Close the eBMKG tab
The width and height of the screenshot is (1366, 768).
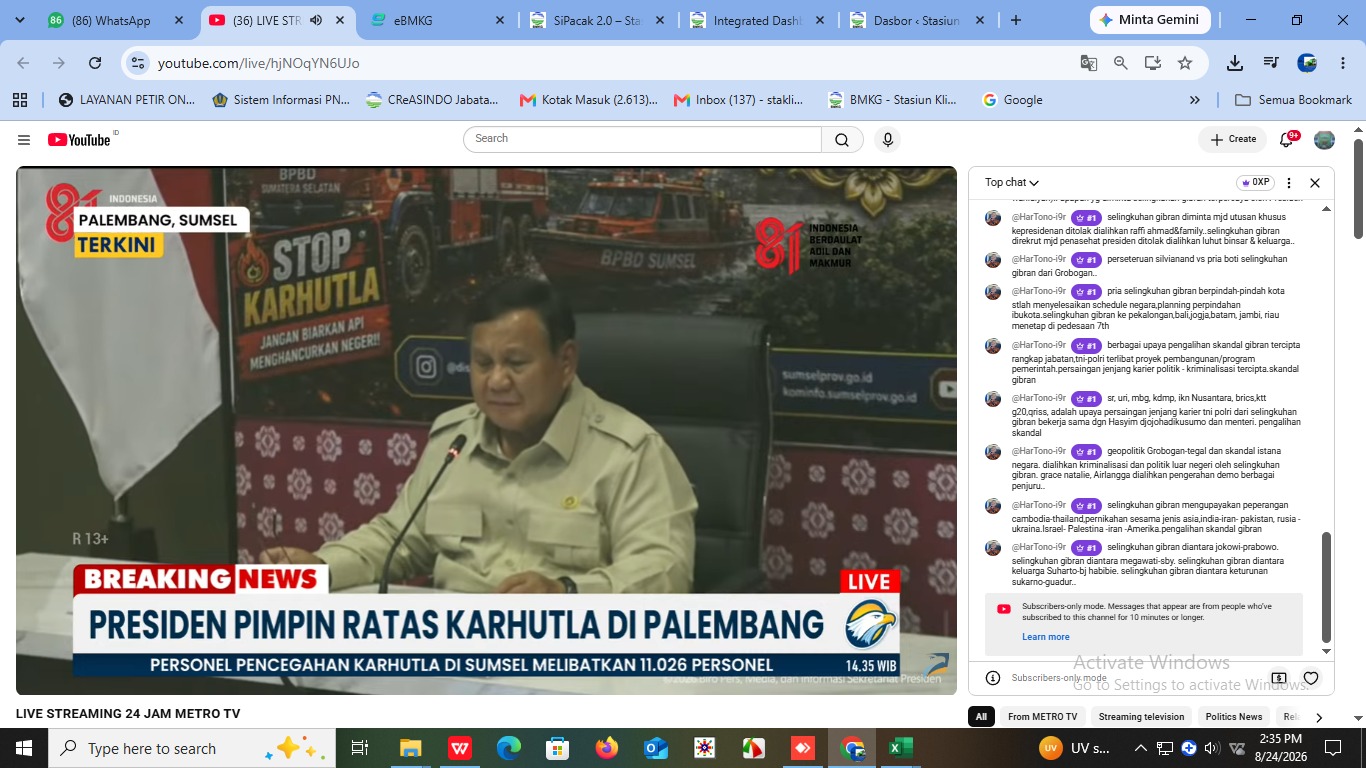(x=499, y=20)
